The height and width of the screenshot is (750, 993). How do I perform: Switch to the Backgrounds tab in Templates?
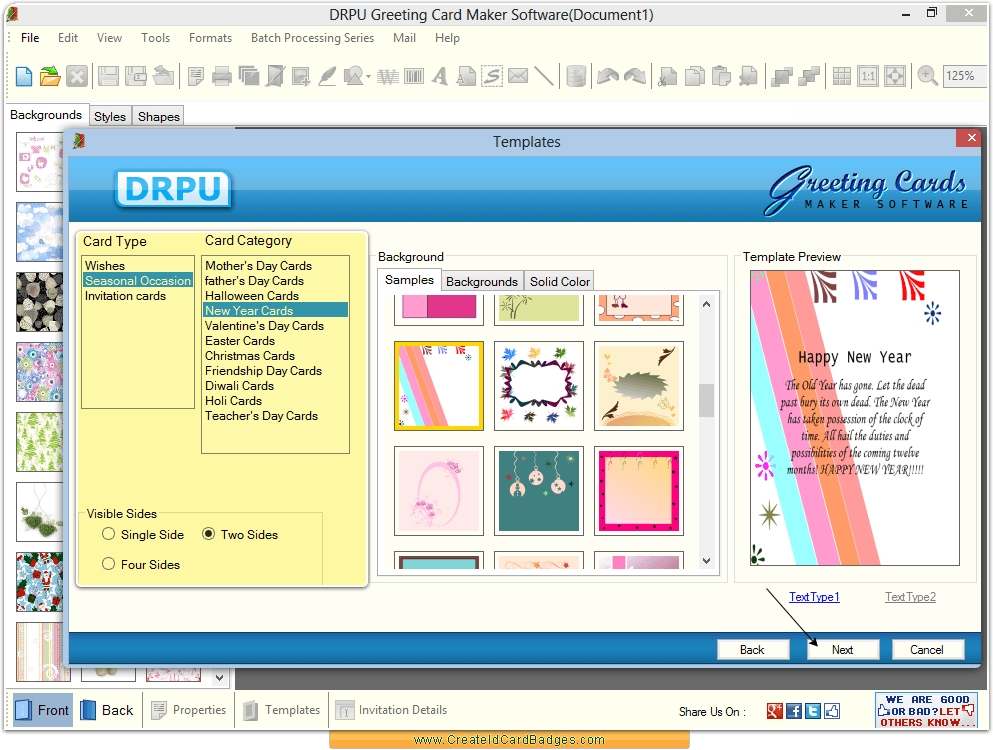tap(482, 281)
